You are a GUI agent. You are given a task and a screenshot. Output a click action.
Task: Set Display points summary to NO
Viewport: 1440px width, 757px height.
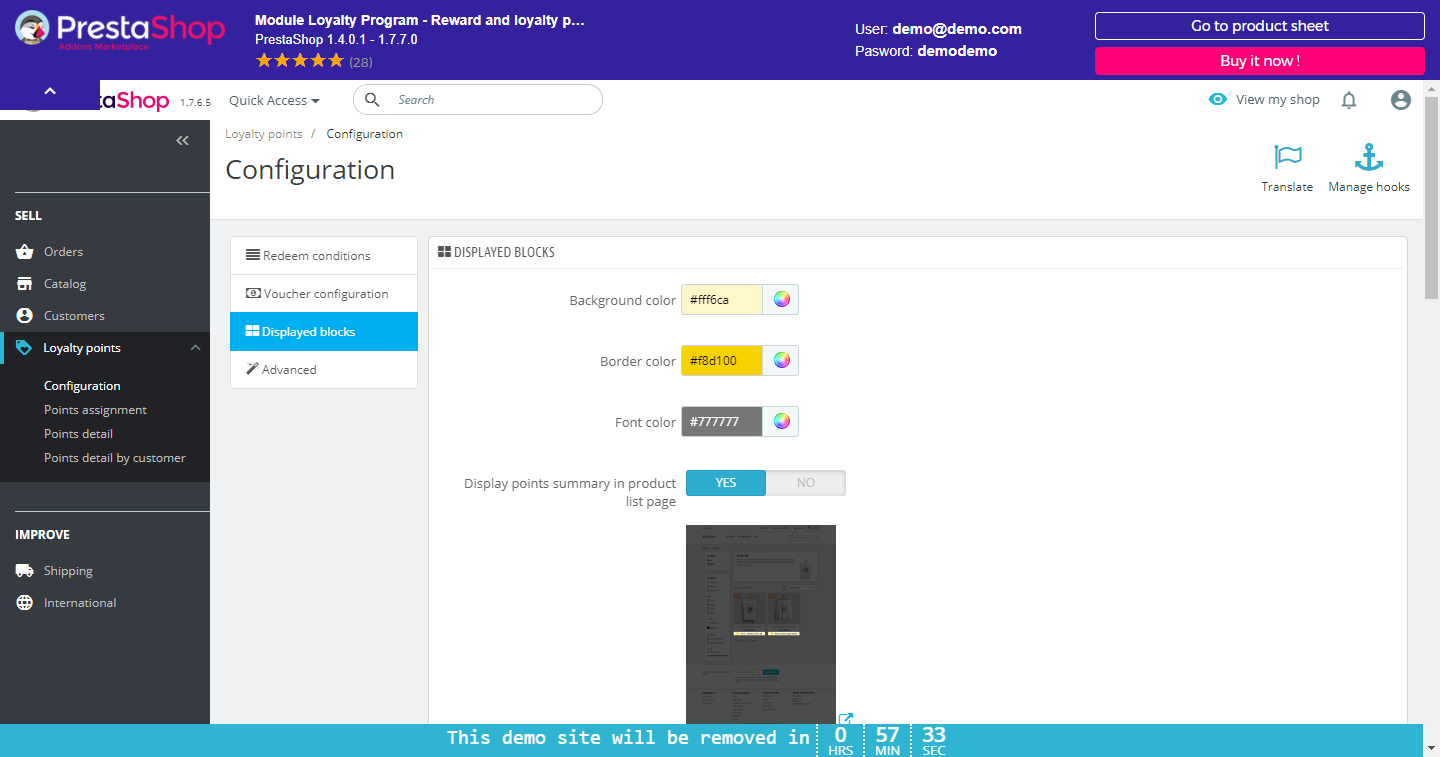[806, 483]
